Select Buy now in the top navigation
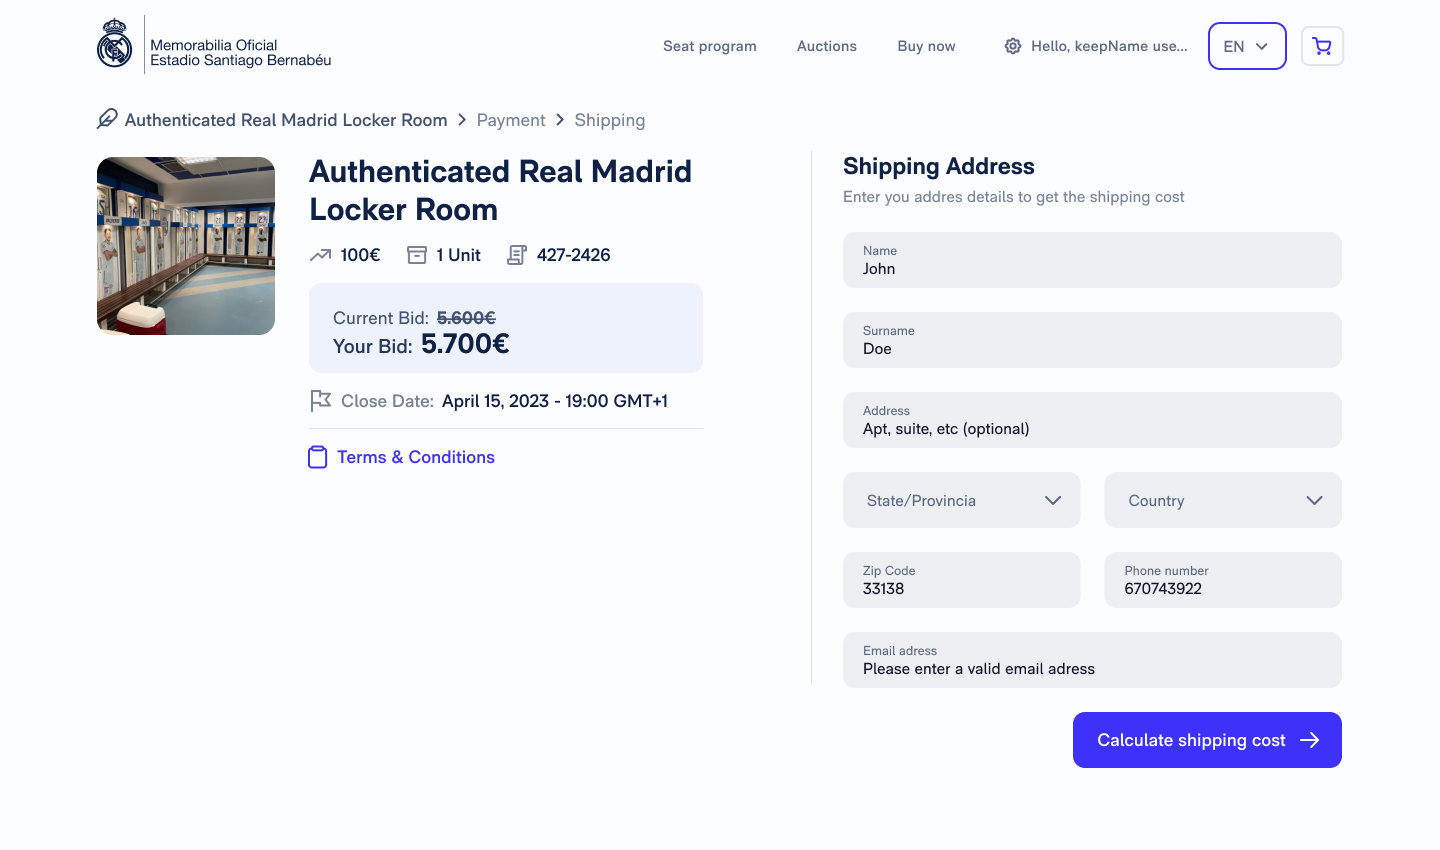 tap(926, 46)
